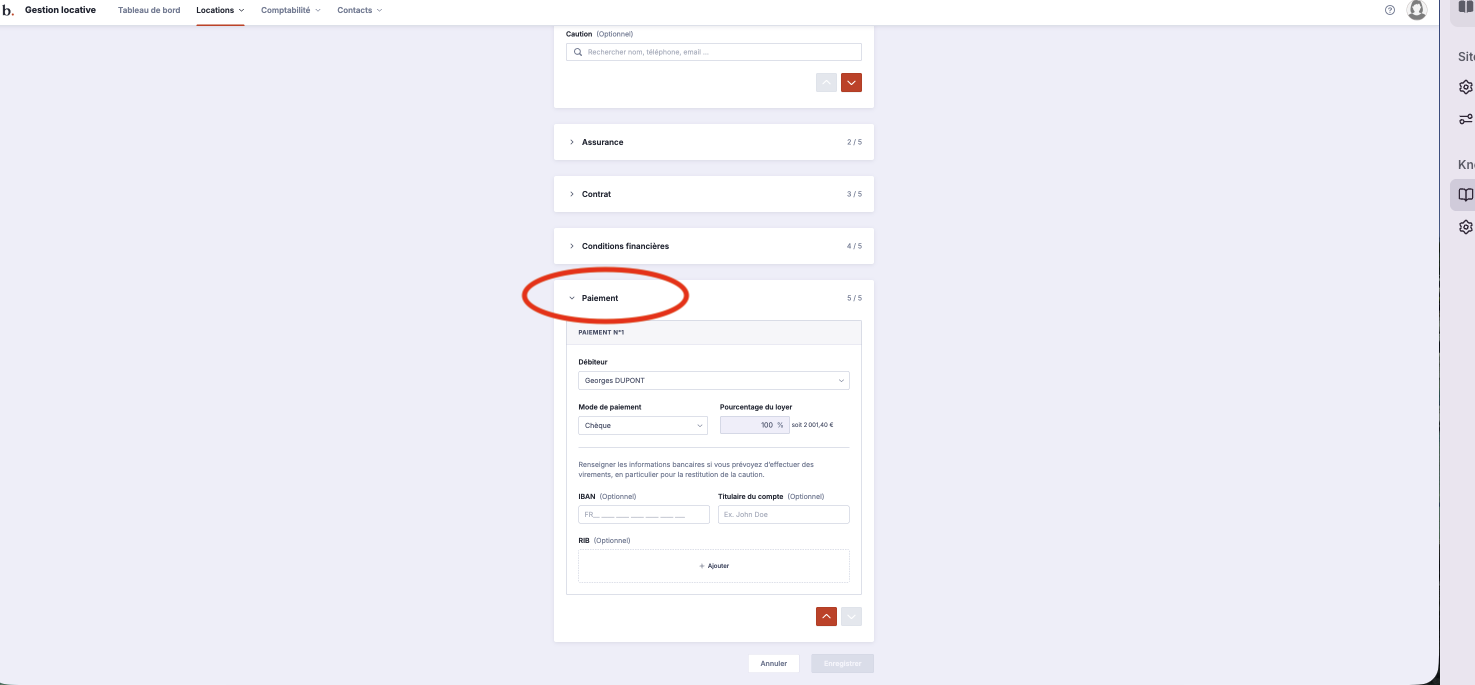Click the sliders icon in right sidebar
The height and width of the screenshot is (685, 1475).
tap(1465, 119)
